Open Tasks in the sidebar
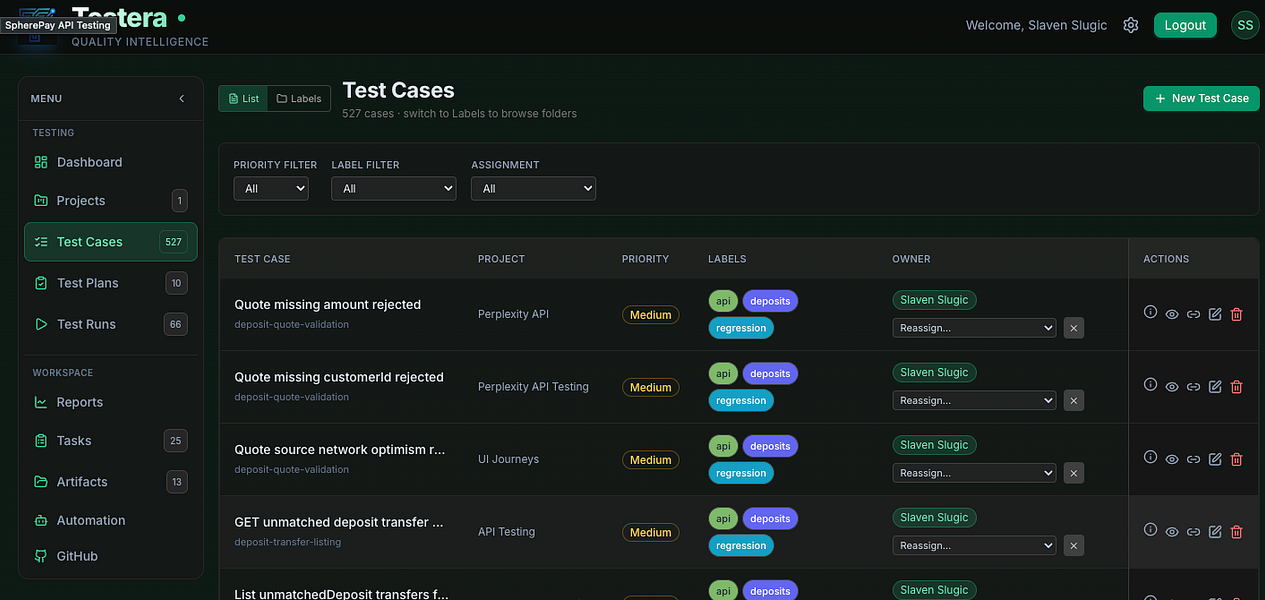The height and width of the screenshot is (600, 1265). [x=110, y=441]
